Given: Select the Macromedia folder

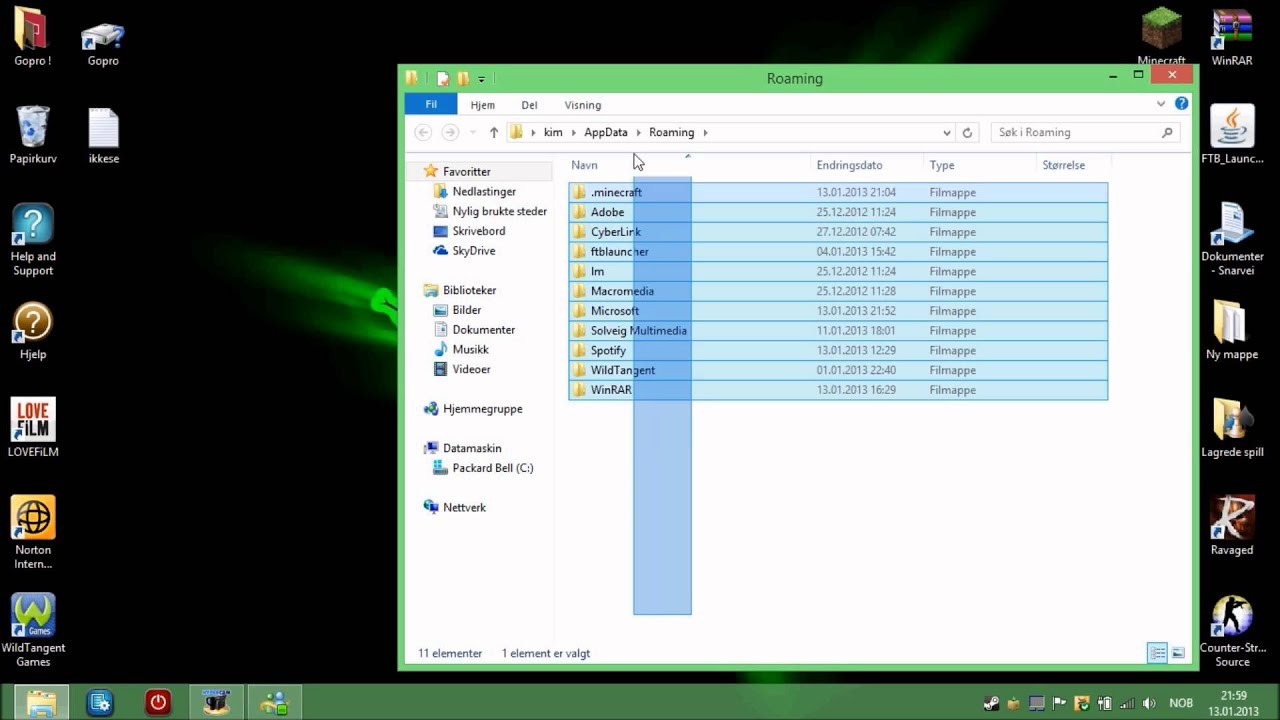Looking at the screenshot, I should [838, 291].
